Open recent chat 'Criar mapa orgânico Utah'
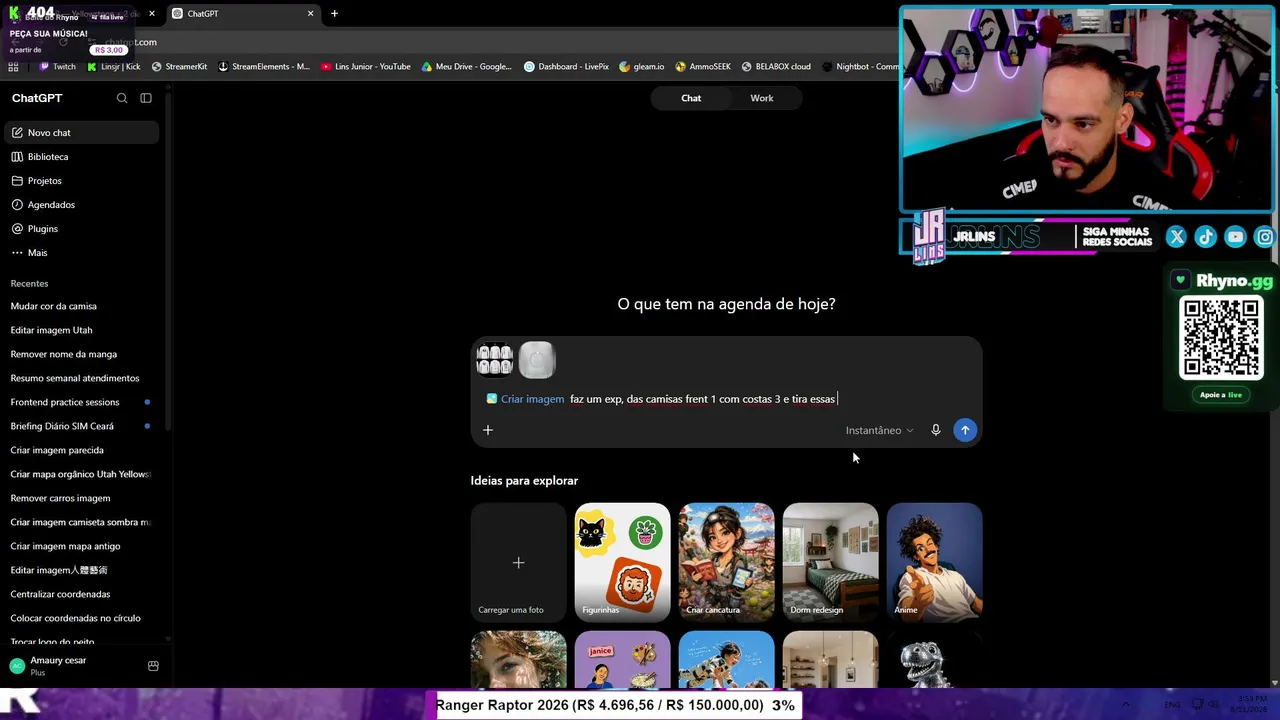This screenshot has width=1280, height=720. coord(81,474)
